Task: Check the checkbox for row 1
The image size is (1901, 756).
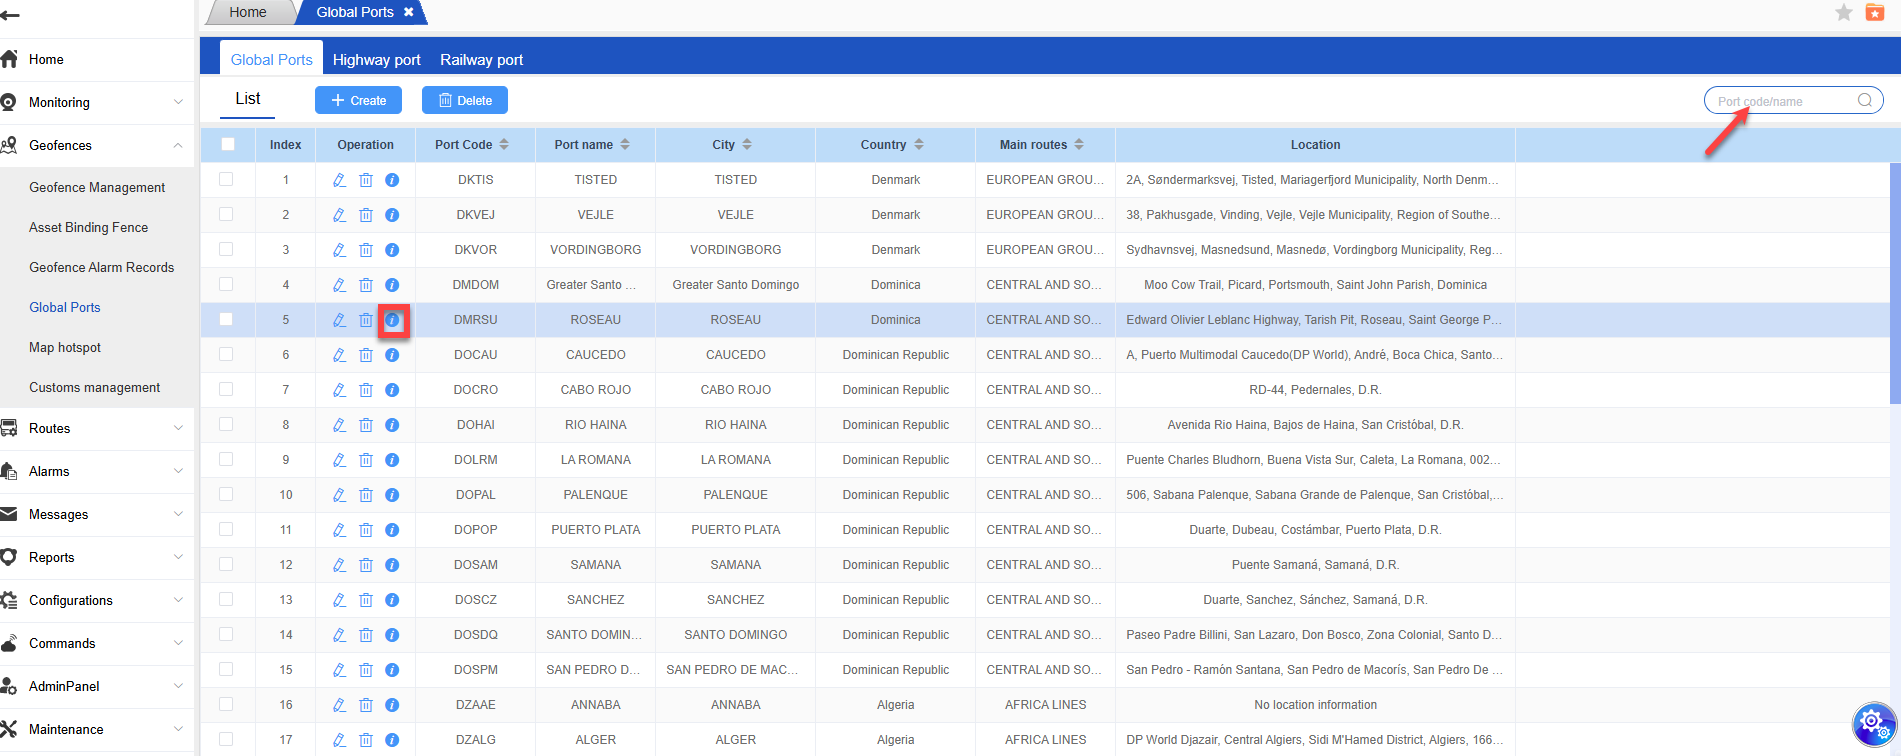Action: pos(226,179)
